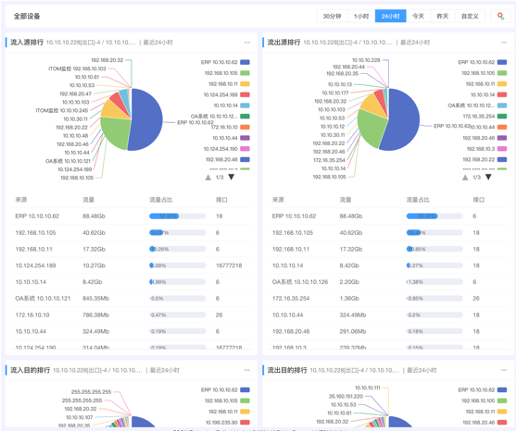Toggle 192.168.10.3 legend in 流出源排行
Viewport: 516px width, 432px height.
pyautogui.click(x=487, y=149)
